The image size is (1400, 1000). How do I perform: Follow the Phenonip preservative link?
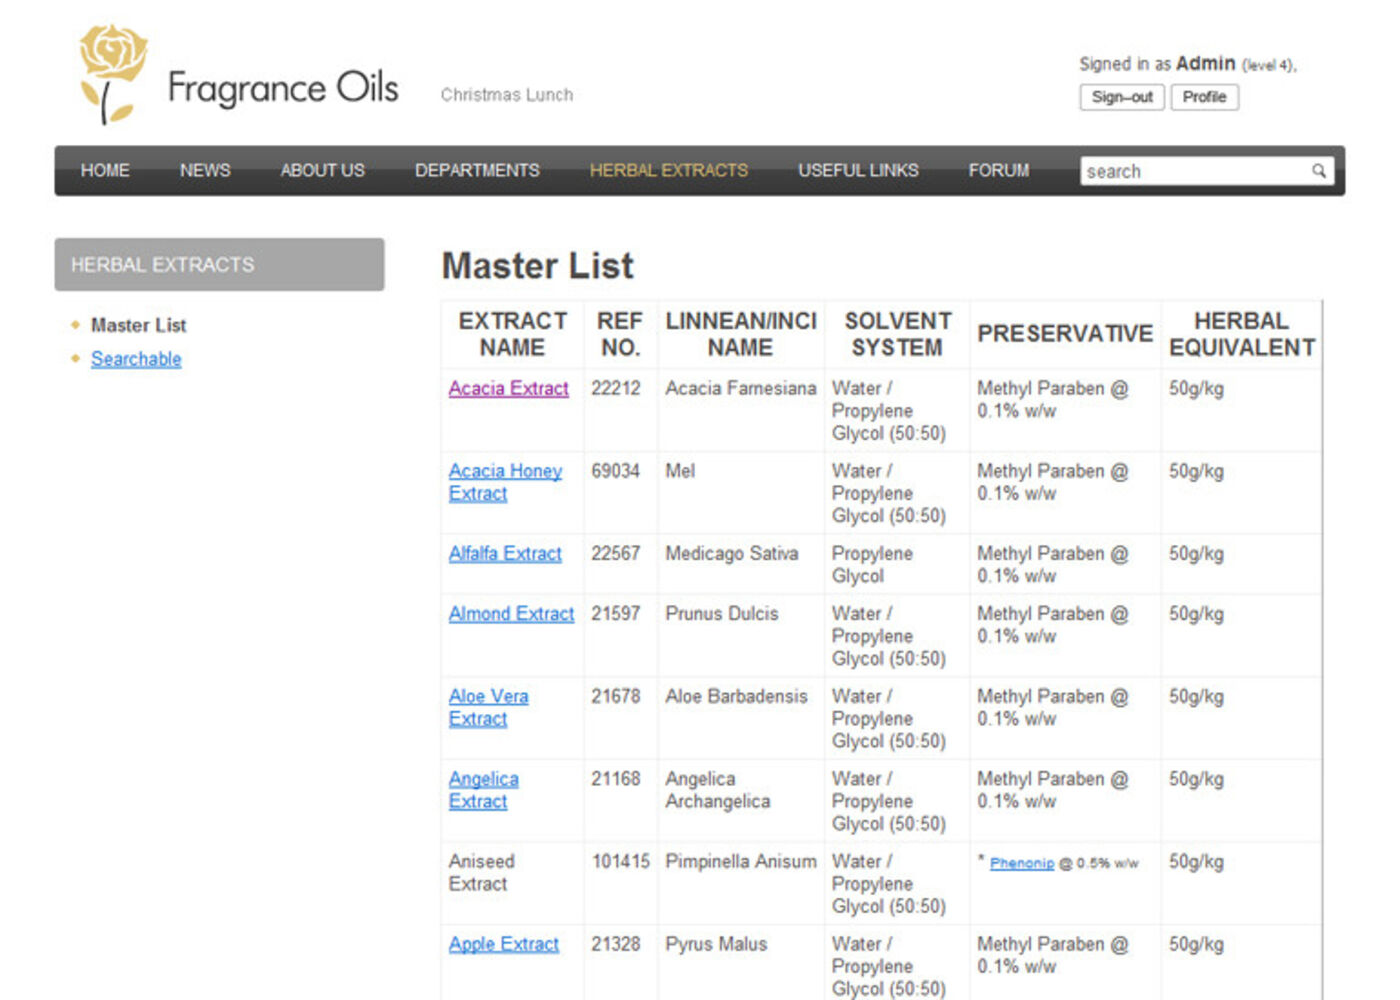click(1021, 863)
